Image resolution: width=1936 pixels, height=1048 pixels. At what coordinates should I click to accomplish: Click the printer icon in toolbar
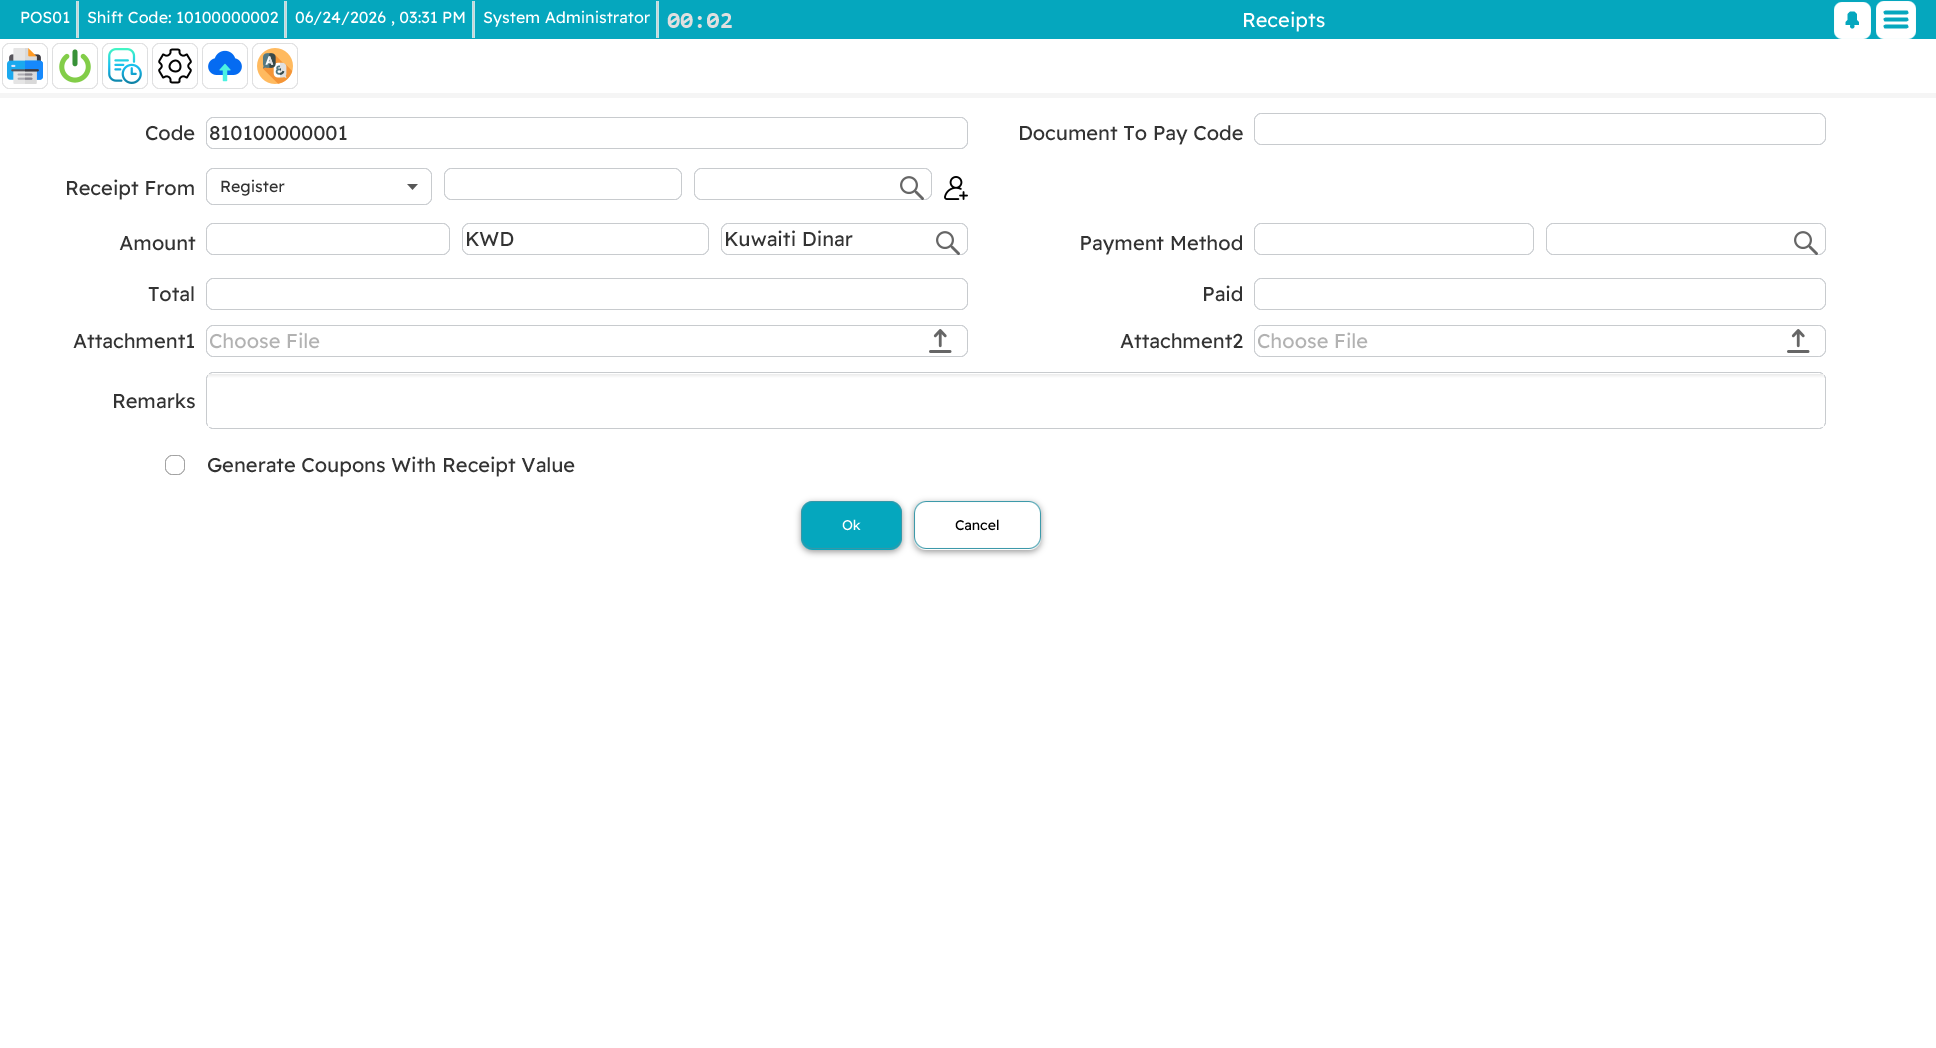(x=25, y=67)
